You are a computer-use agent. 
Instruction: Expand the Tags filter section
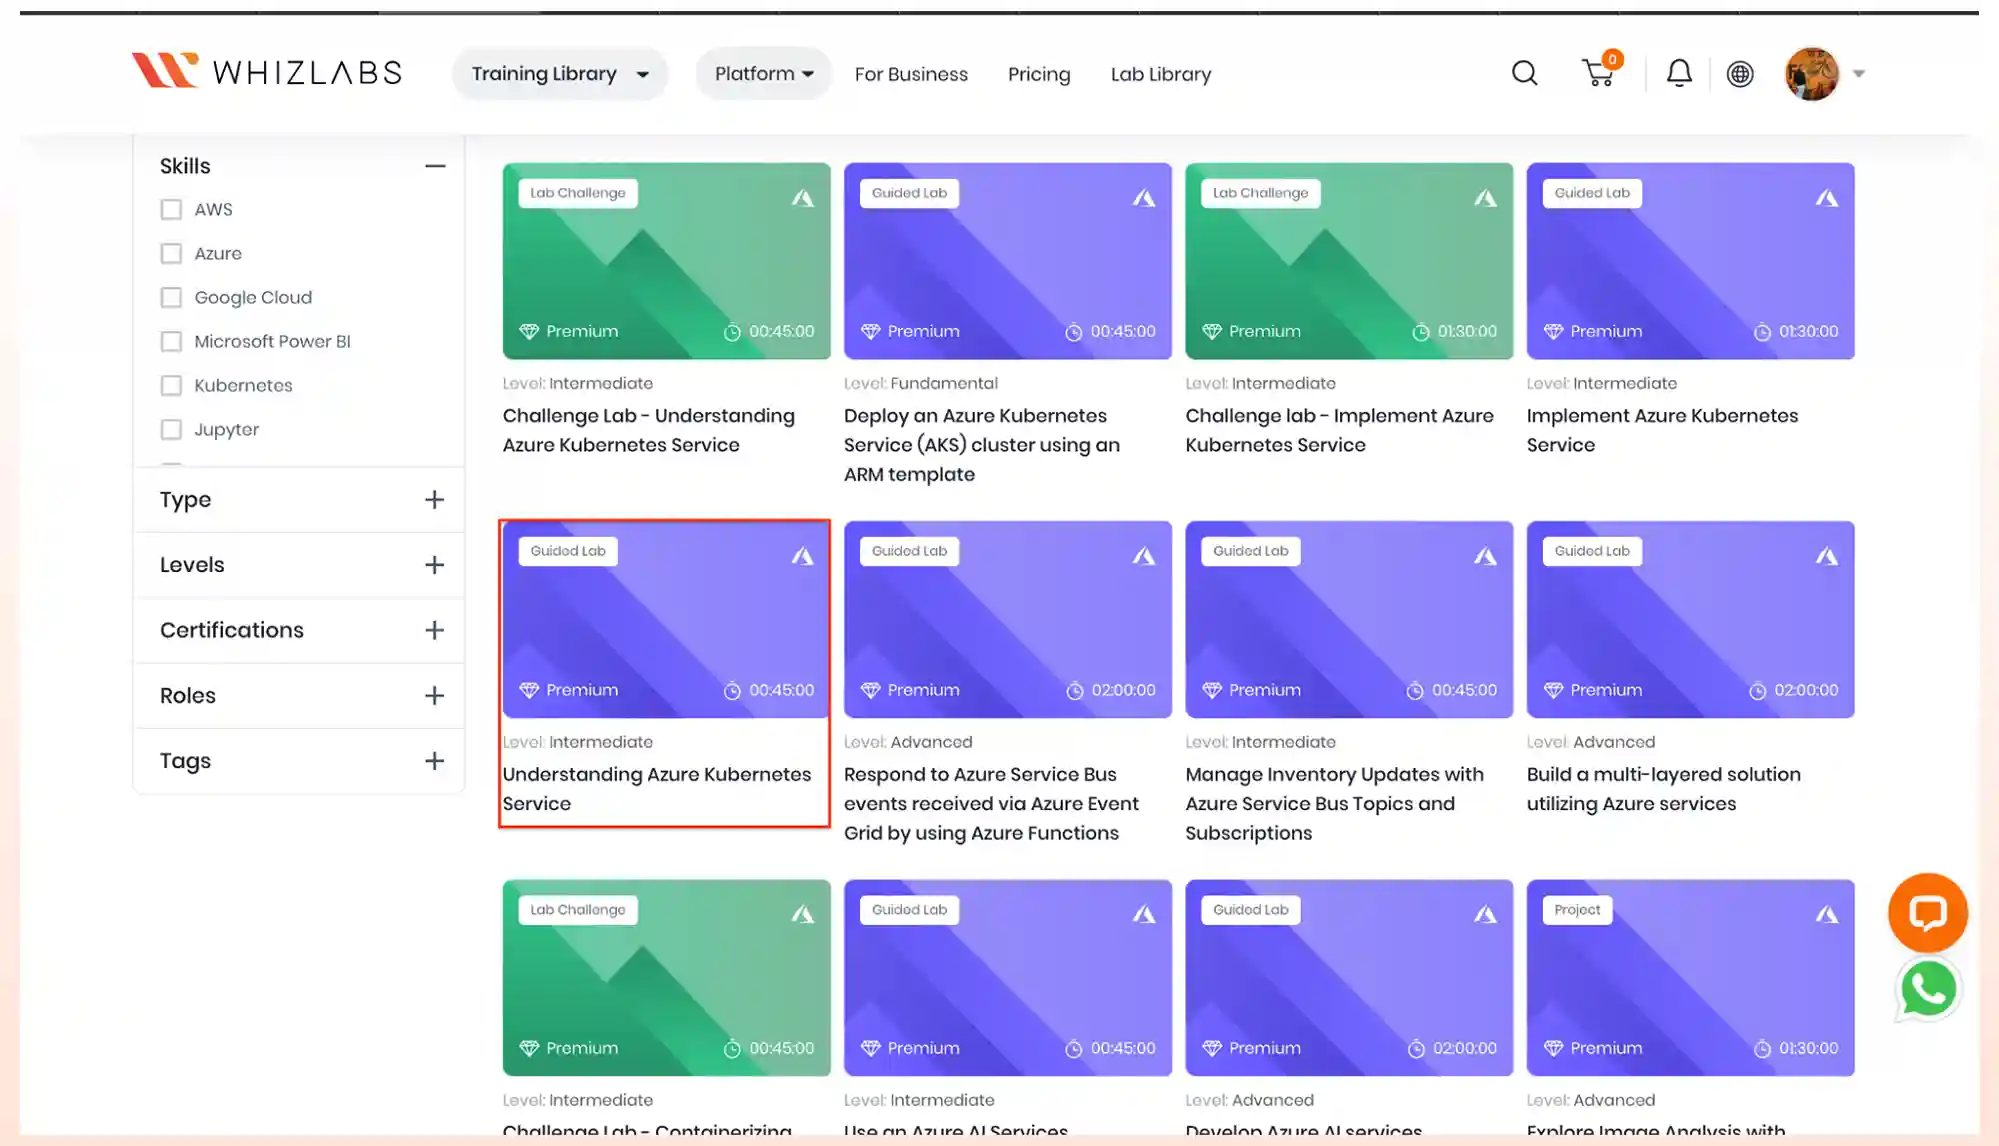(x=434, y=761)
